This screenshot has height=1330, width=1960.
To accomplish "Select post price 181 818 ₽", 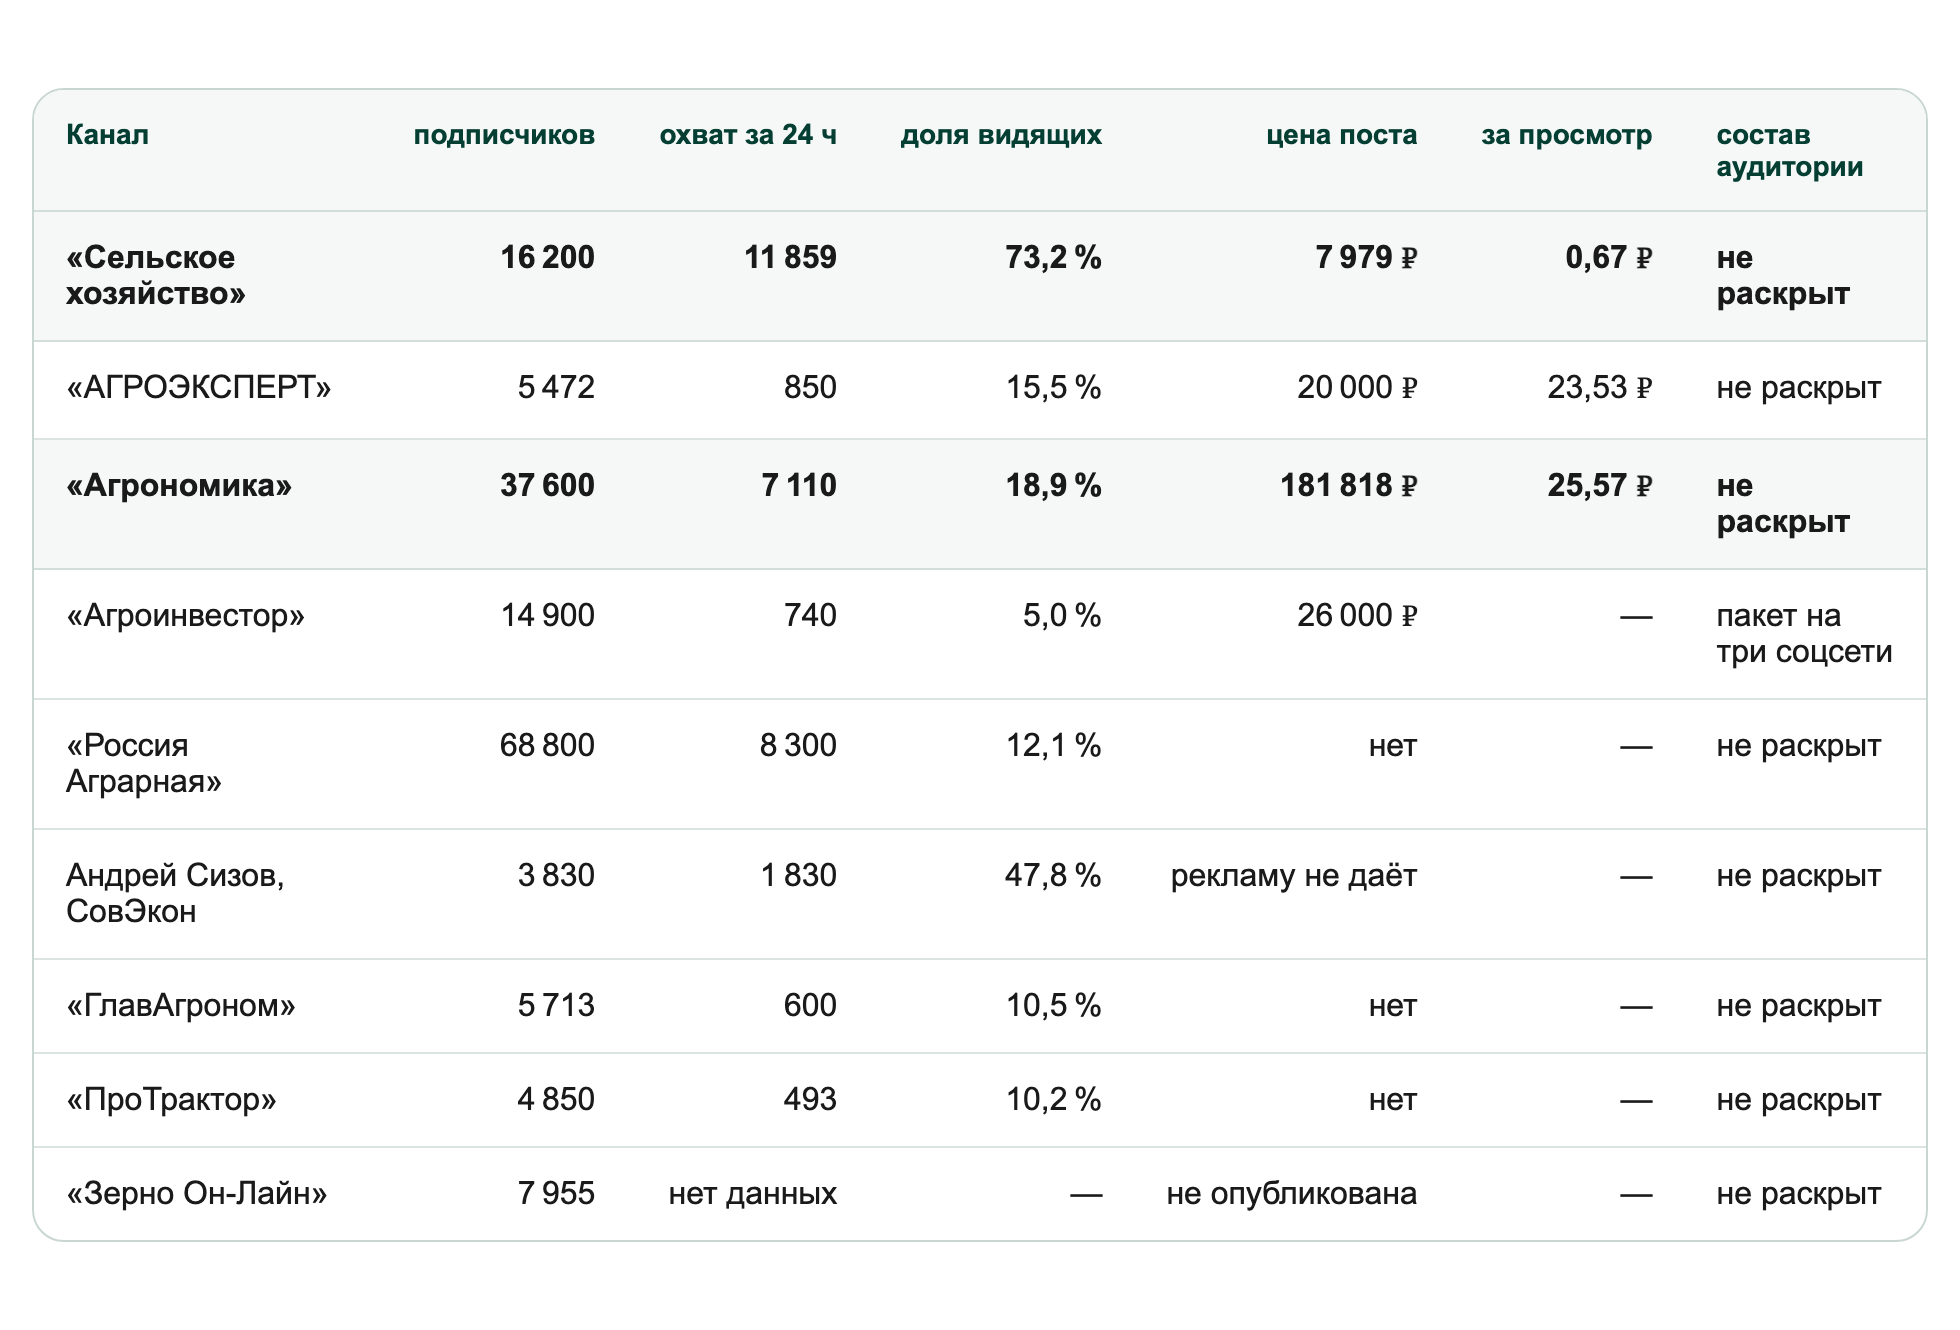I will point(1349,486).
